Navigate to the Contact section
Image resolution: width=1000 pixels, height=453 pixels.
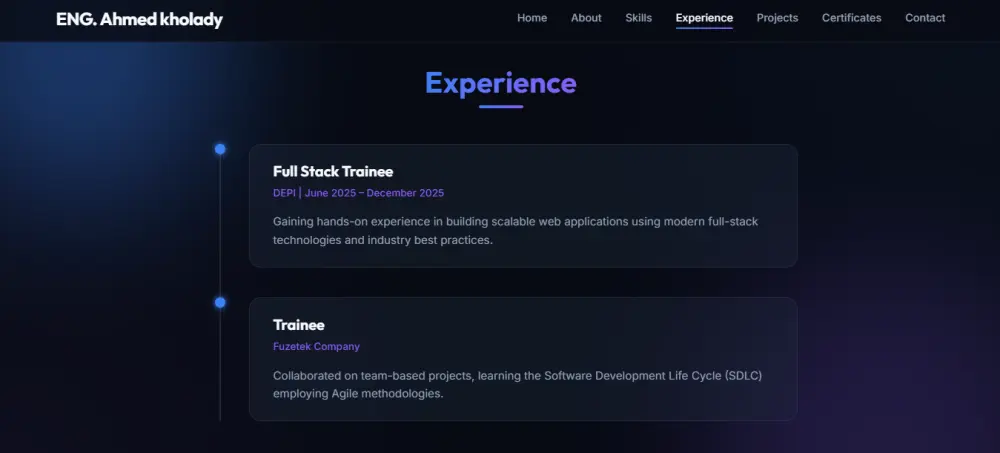coord(925,18)
